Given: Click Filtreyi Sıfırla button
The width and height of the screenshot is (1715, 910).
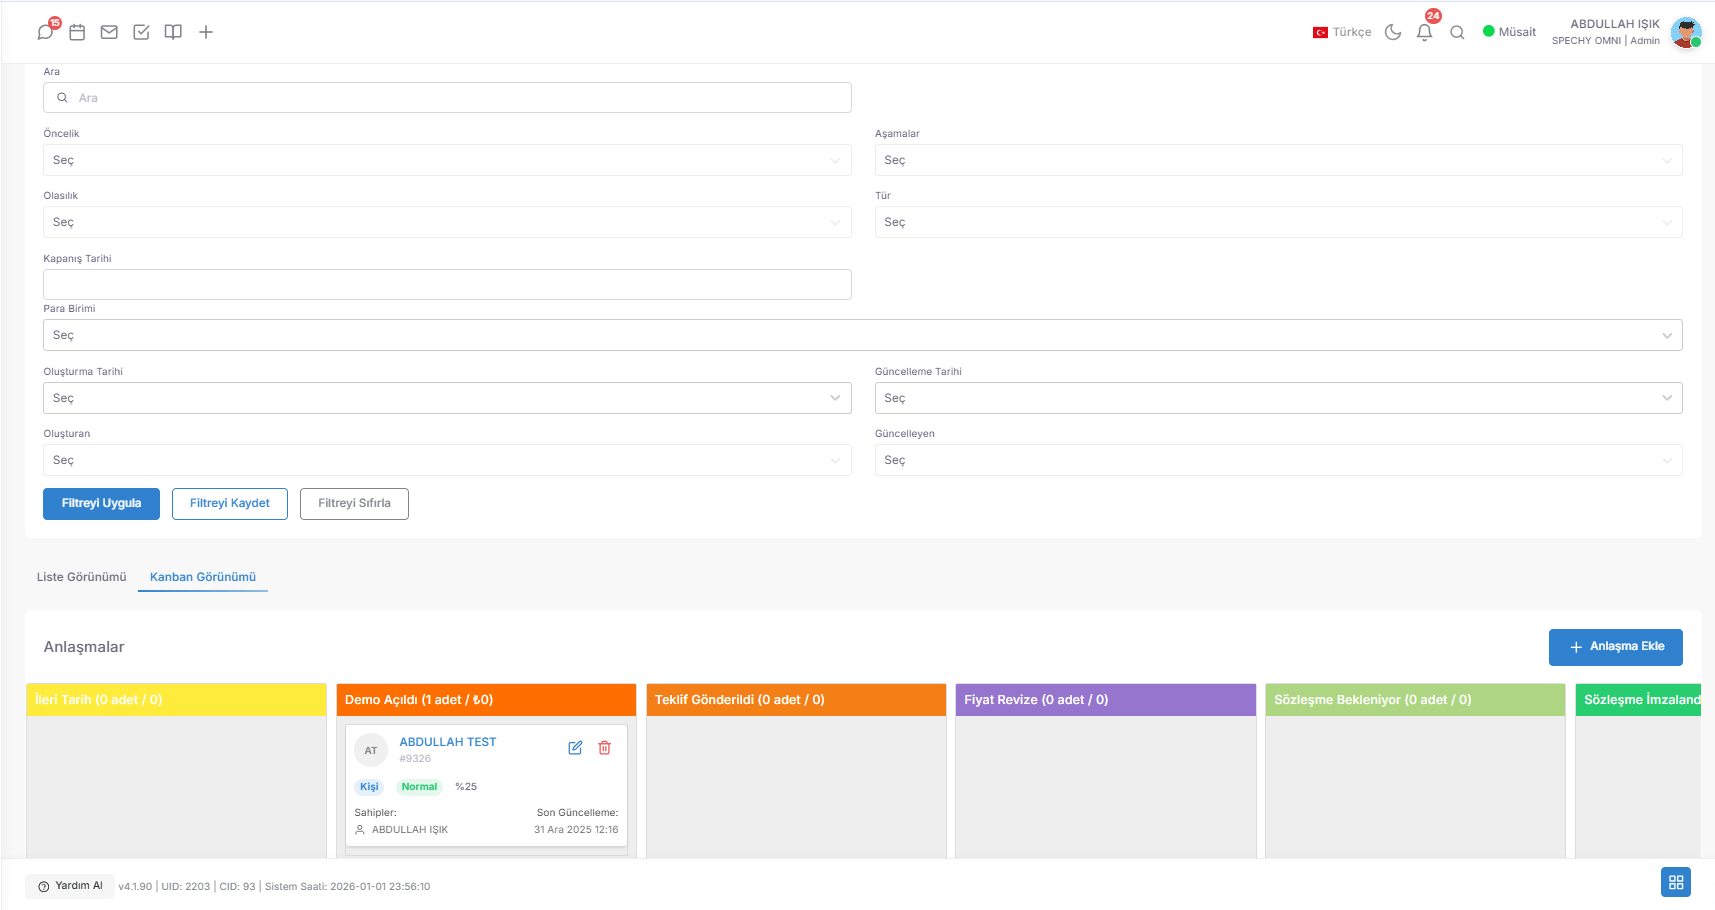Looking at the screenshot, I should (x=354, y=504).
